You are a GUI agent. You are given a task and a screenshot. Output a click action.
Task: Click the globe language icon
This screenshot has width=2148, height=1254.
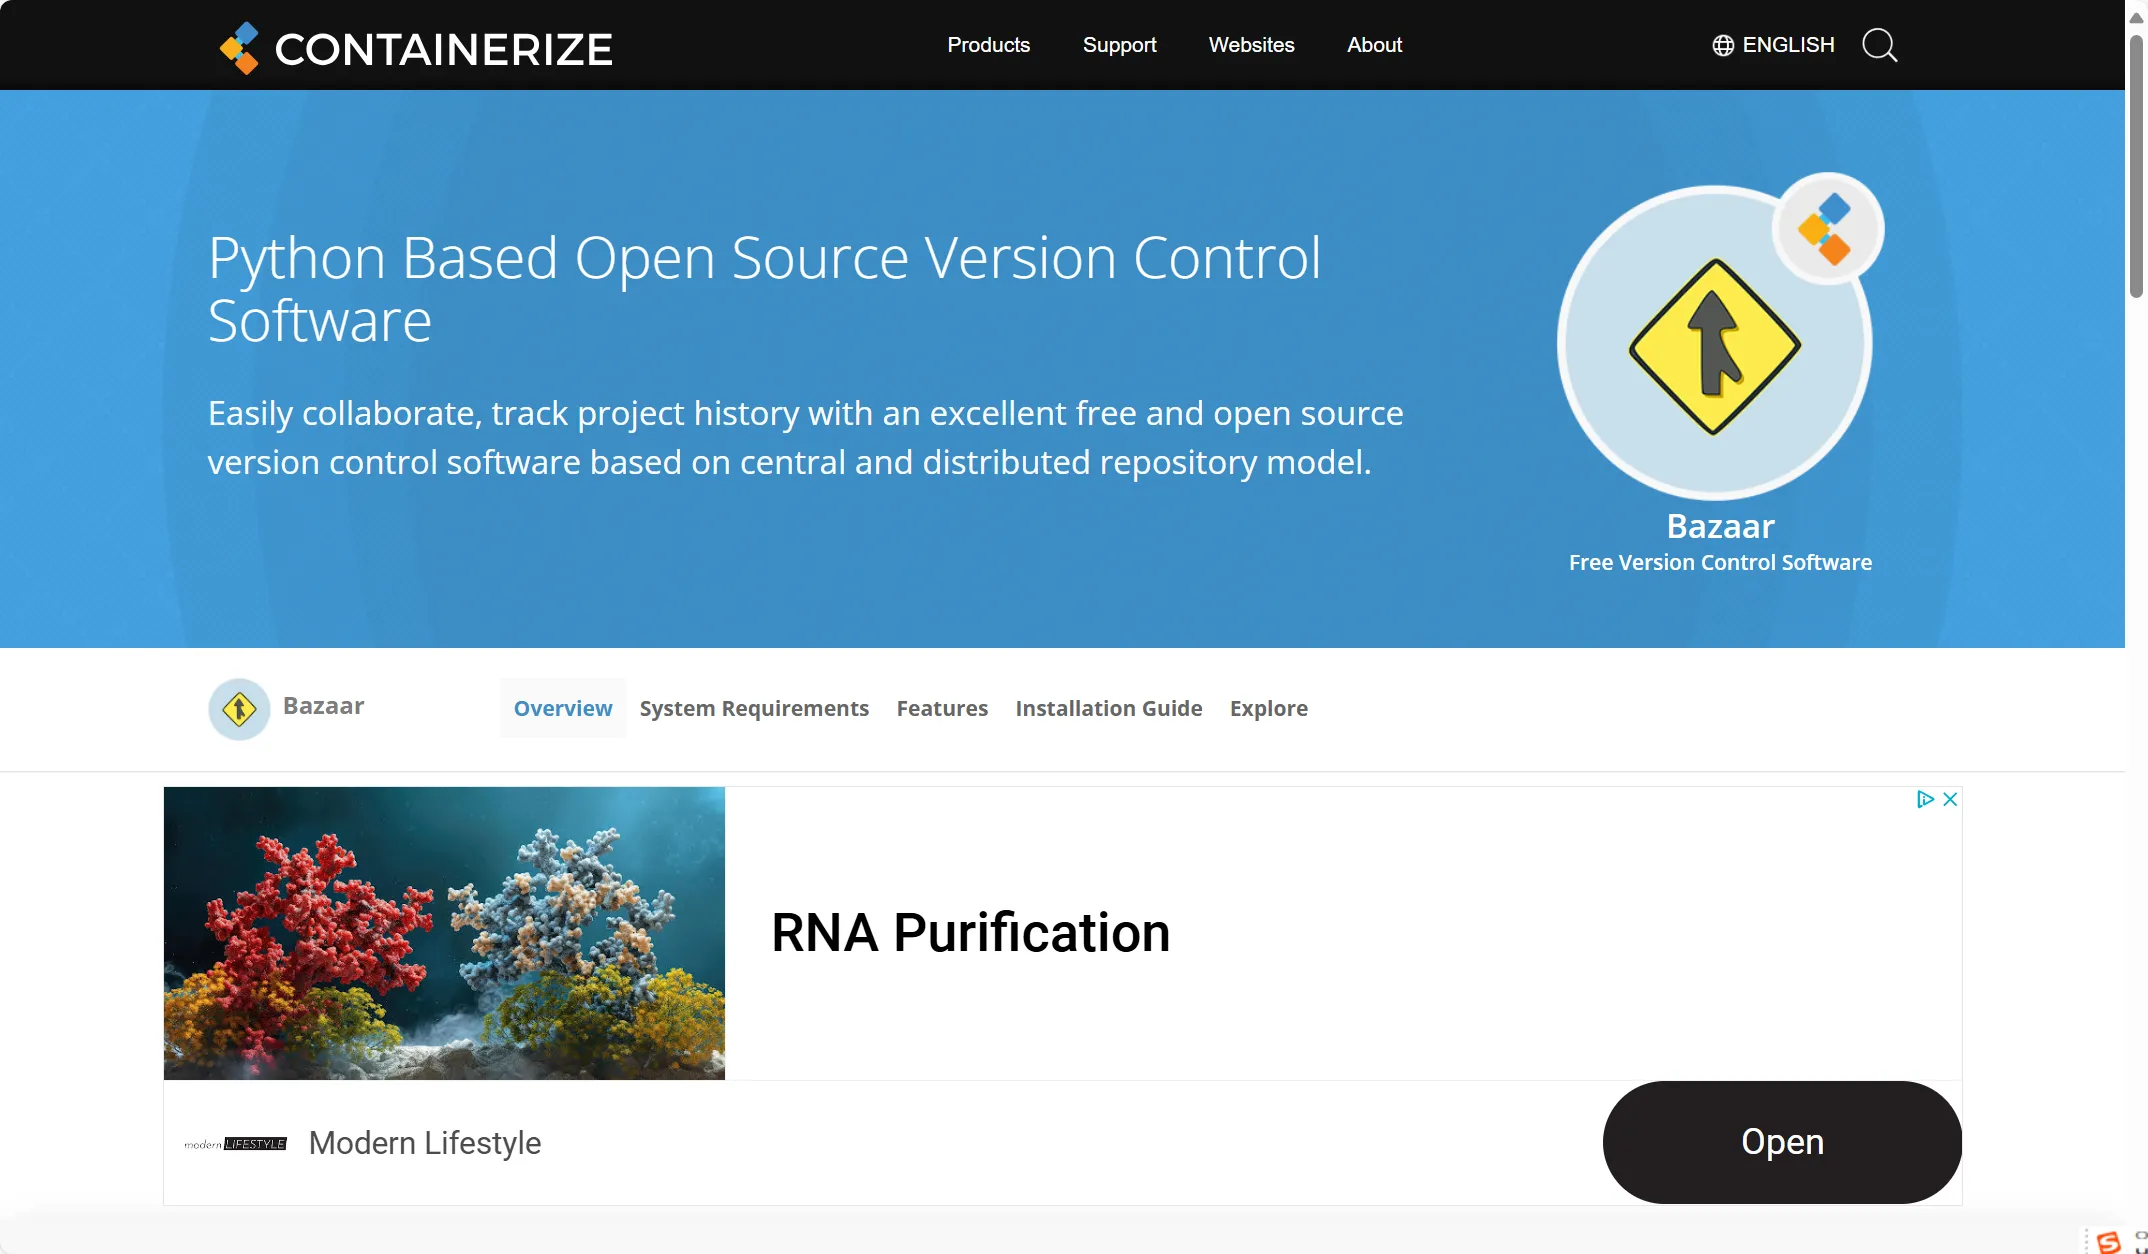1724,45
